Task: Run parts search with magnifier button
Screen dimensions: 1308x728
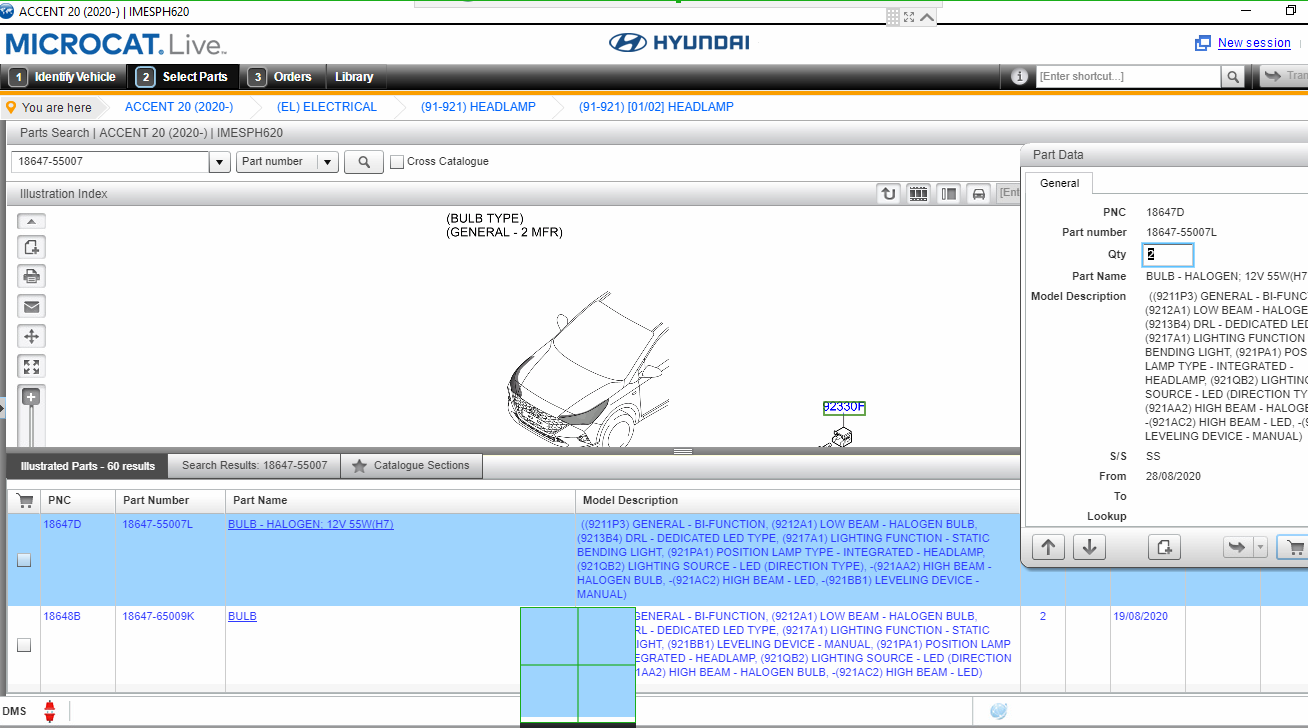Action: 364,162
